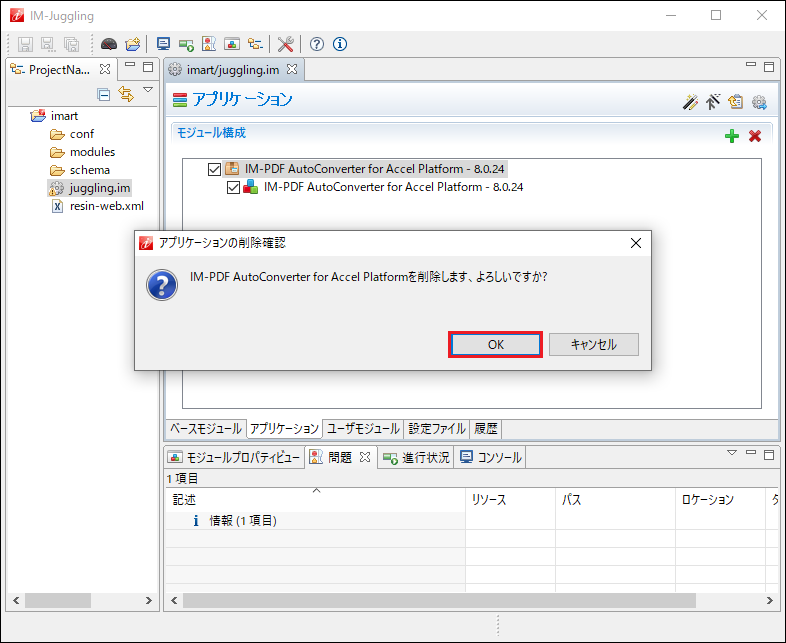This screenshot has height=643, width=786.
Task: Maximize the project navigator panel
Action: [148, 67]
